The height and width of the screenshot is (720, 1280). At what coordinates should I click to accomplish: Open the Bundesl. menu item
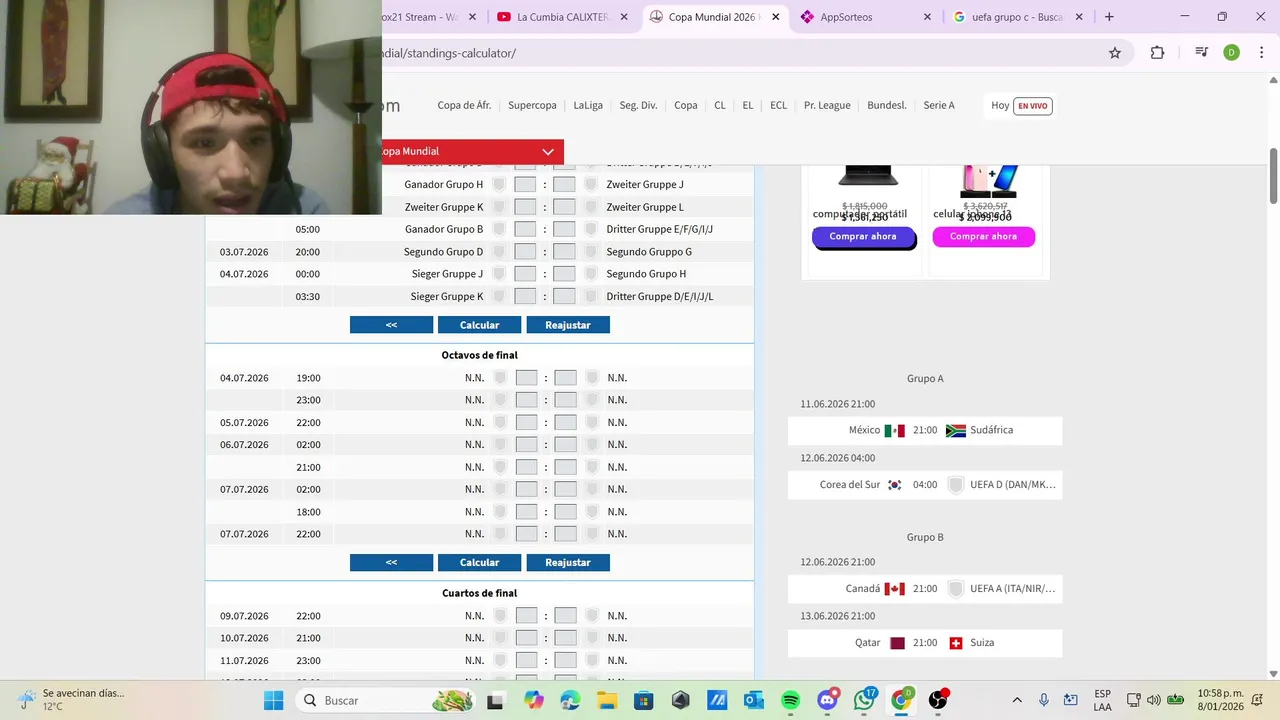pyautogui.click(x=887, y=105)
